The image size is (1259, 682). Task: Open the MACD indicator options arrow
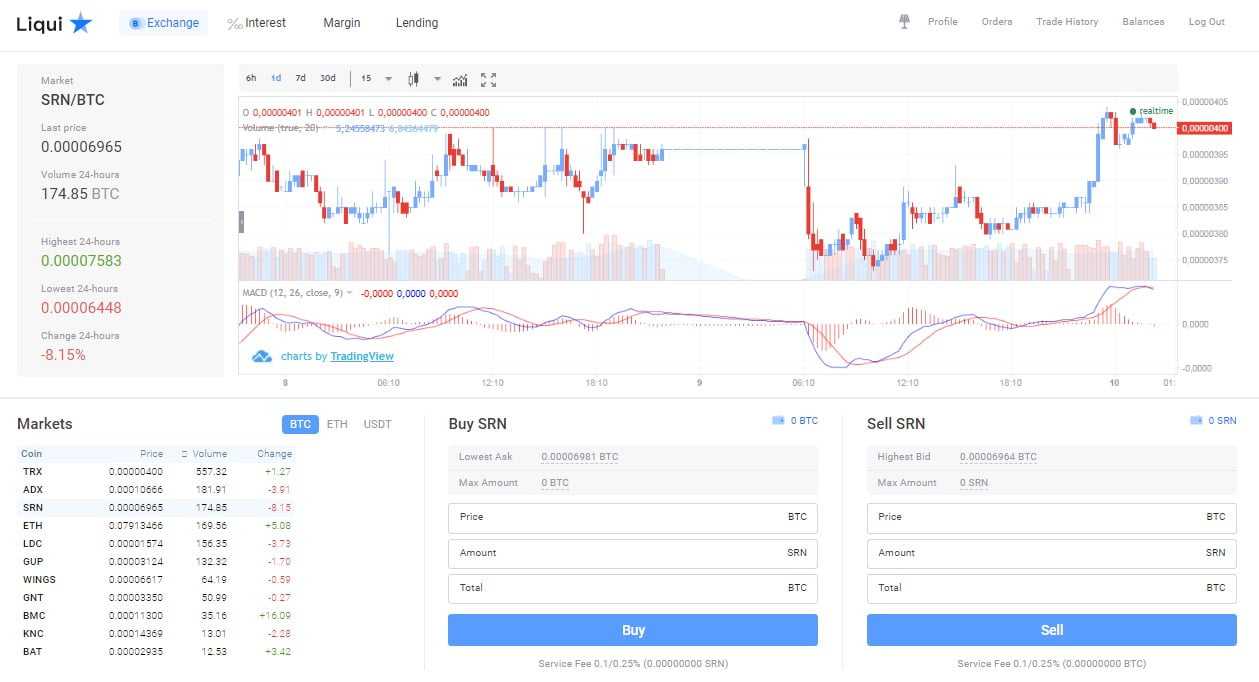pos(351,293)
